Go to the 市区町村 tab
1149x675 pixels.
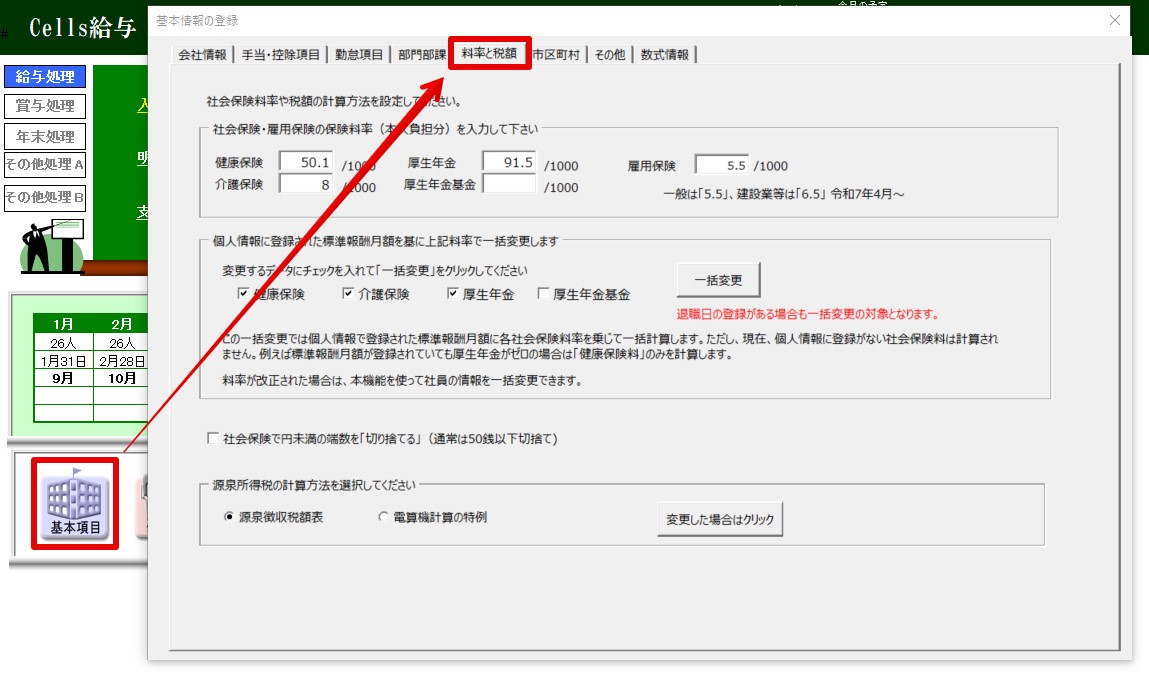556,55
